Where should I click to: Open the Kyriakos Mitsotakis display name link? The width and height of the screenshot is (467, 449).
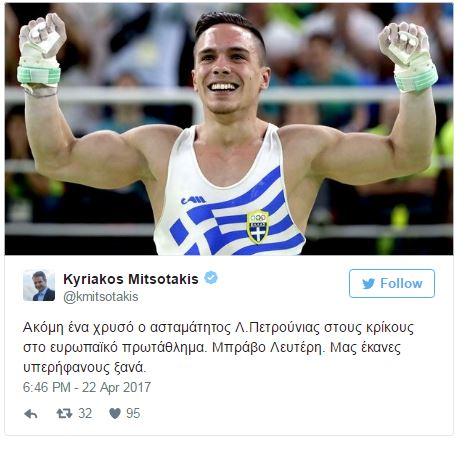pos(131,279)
